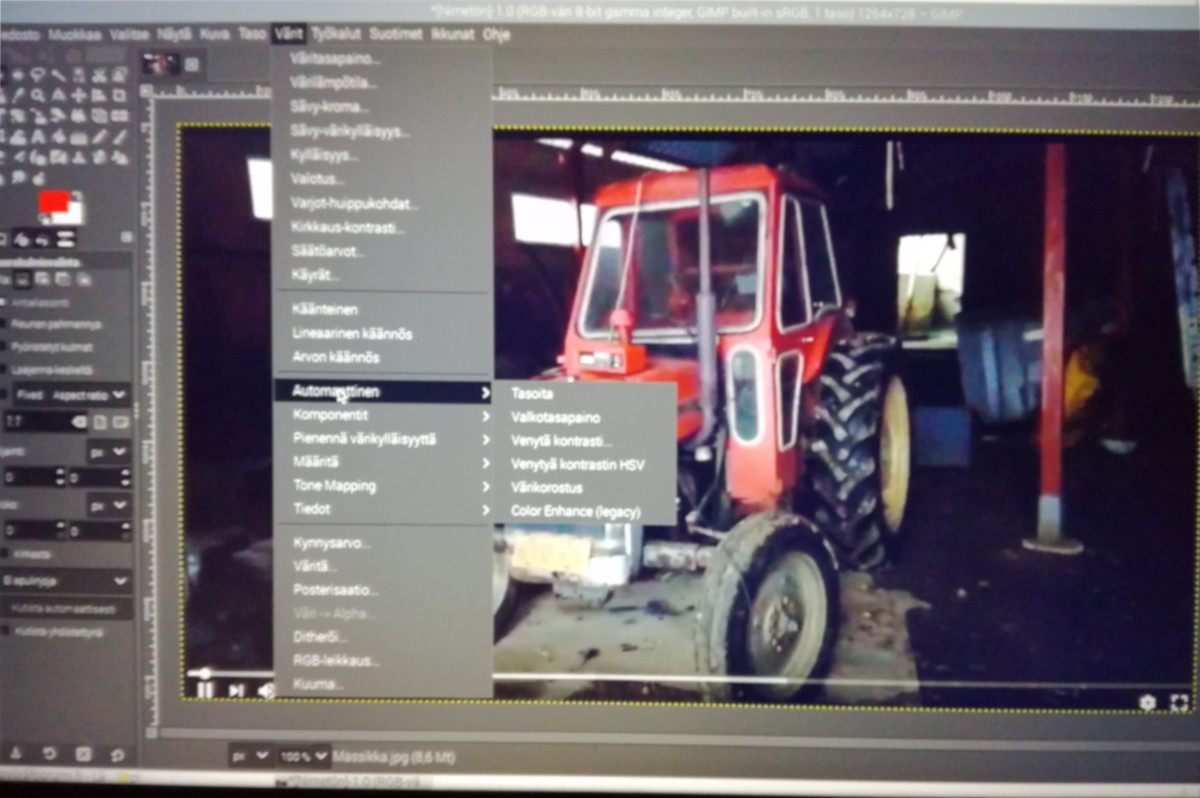The width and height of the screenshot is (1200, 798).
Task: Click the red foreground color swatch
Action: click(54, 202)
